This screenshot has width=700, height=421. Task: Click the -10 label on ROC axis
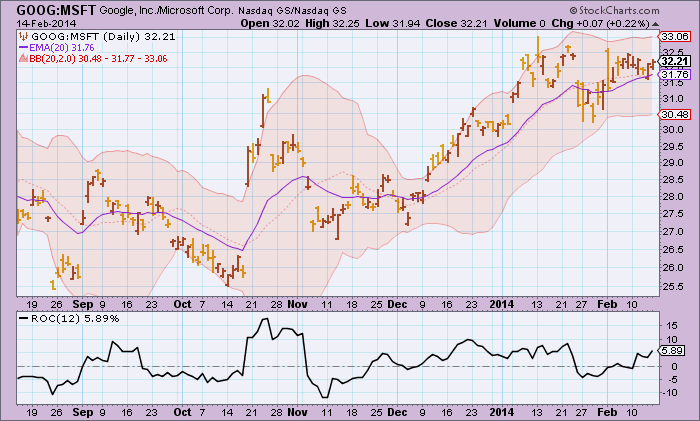(670, 393)
